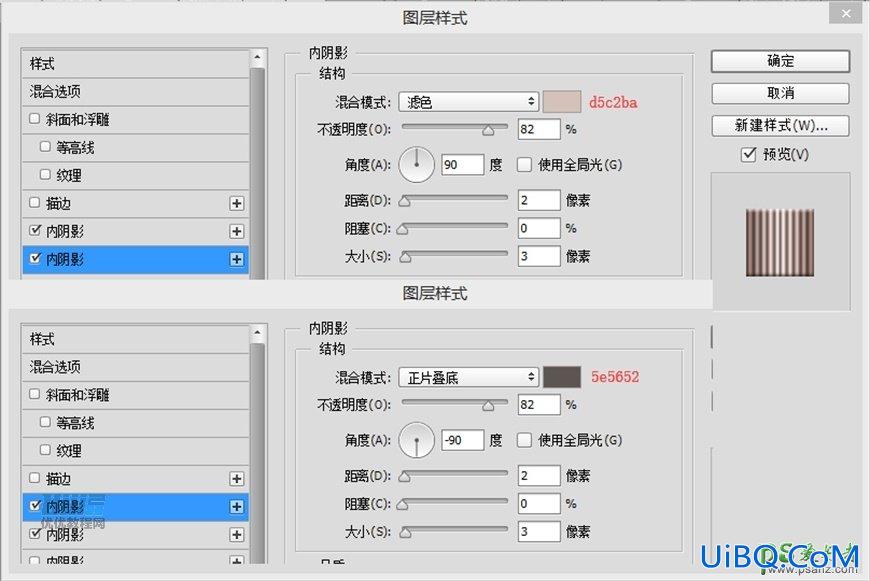Screen dimensions: 870x581
Task: Enable 等高线 checkbox in the 正片叠底 dialog
Action: pyautogui.click(x=45, y=422)
